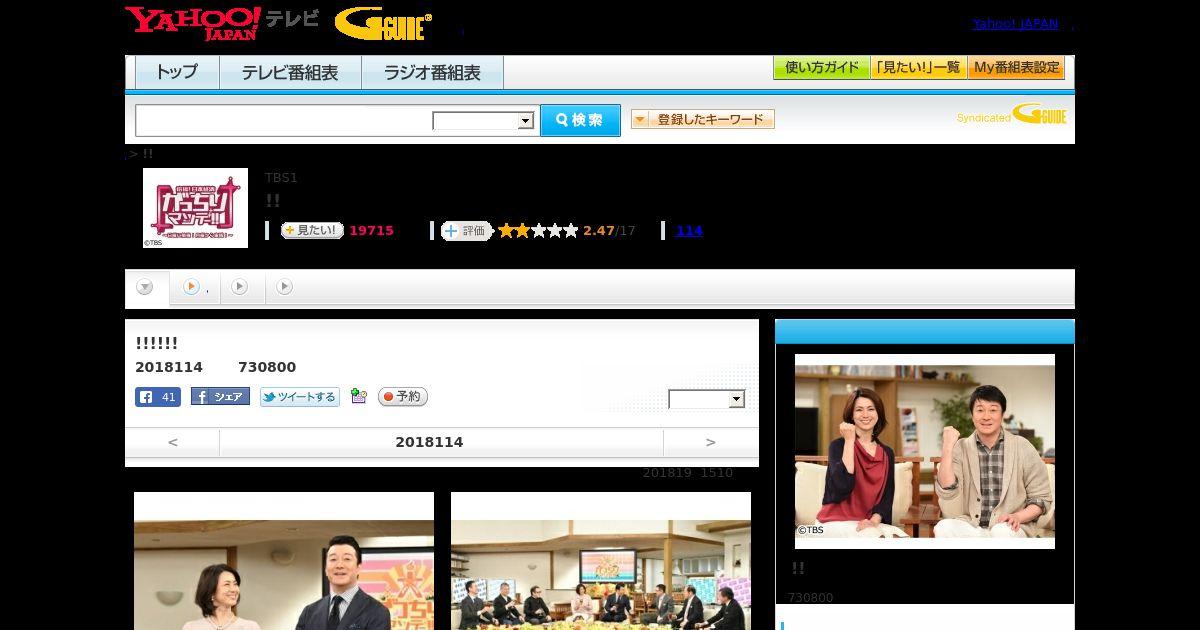Open the search category dropdown

483,121
